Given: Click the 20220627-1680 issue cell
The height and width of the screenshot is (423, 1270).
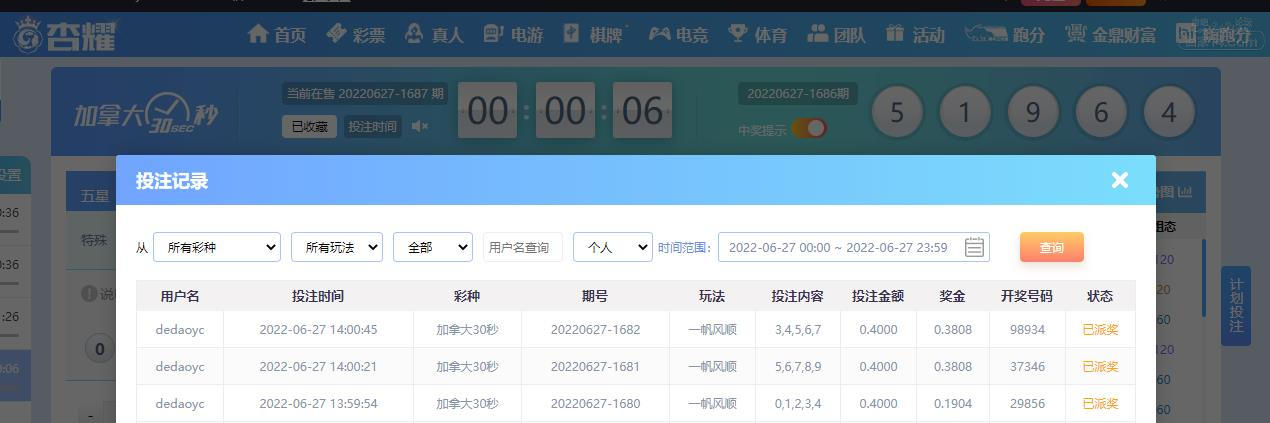Looking at the screenshot, I should click(595, 403).
